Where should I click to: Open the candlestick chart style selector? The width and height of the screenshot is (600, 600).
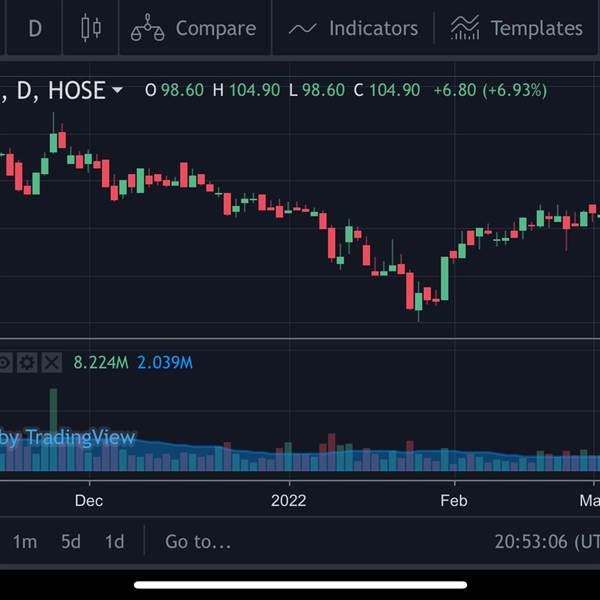(x=91, y=28)
